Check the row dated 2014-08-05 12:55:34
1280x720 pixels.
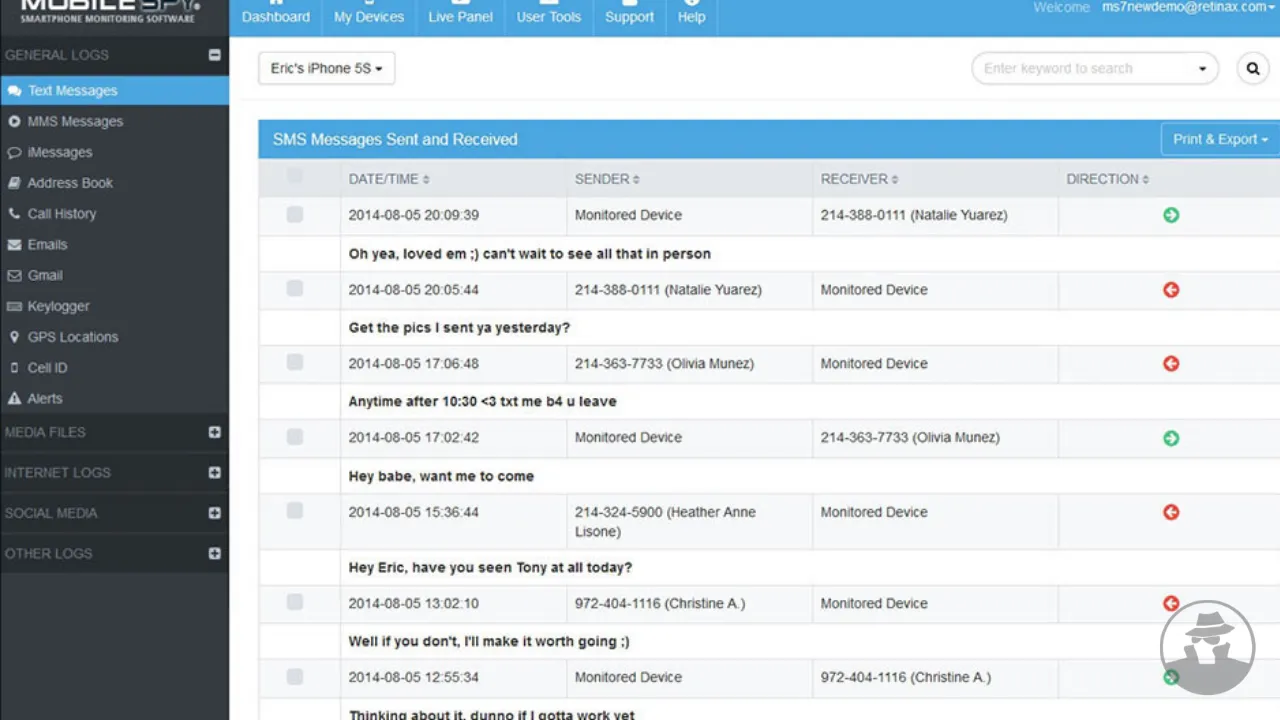(294, 677)
